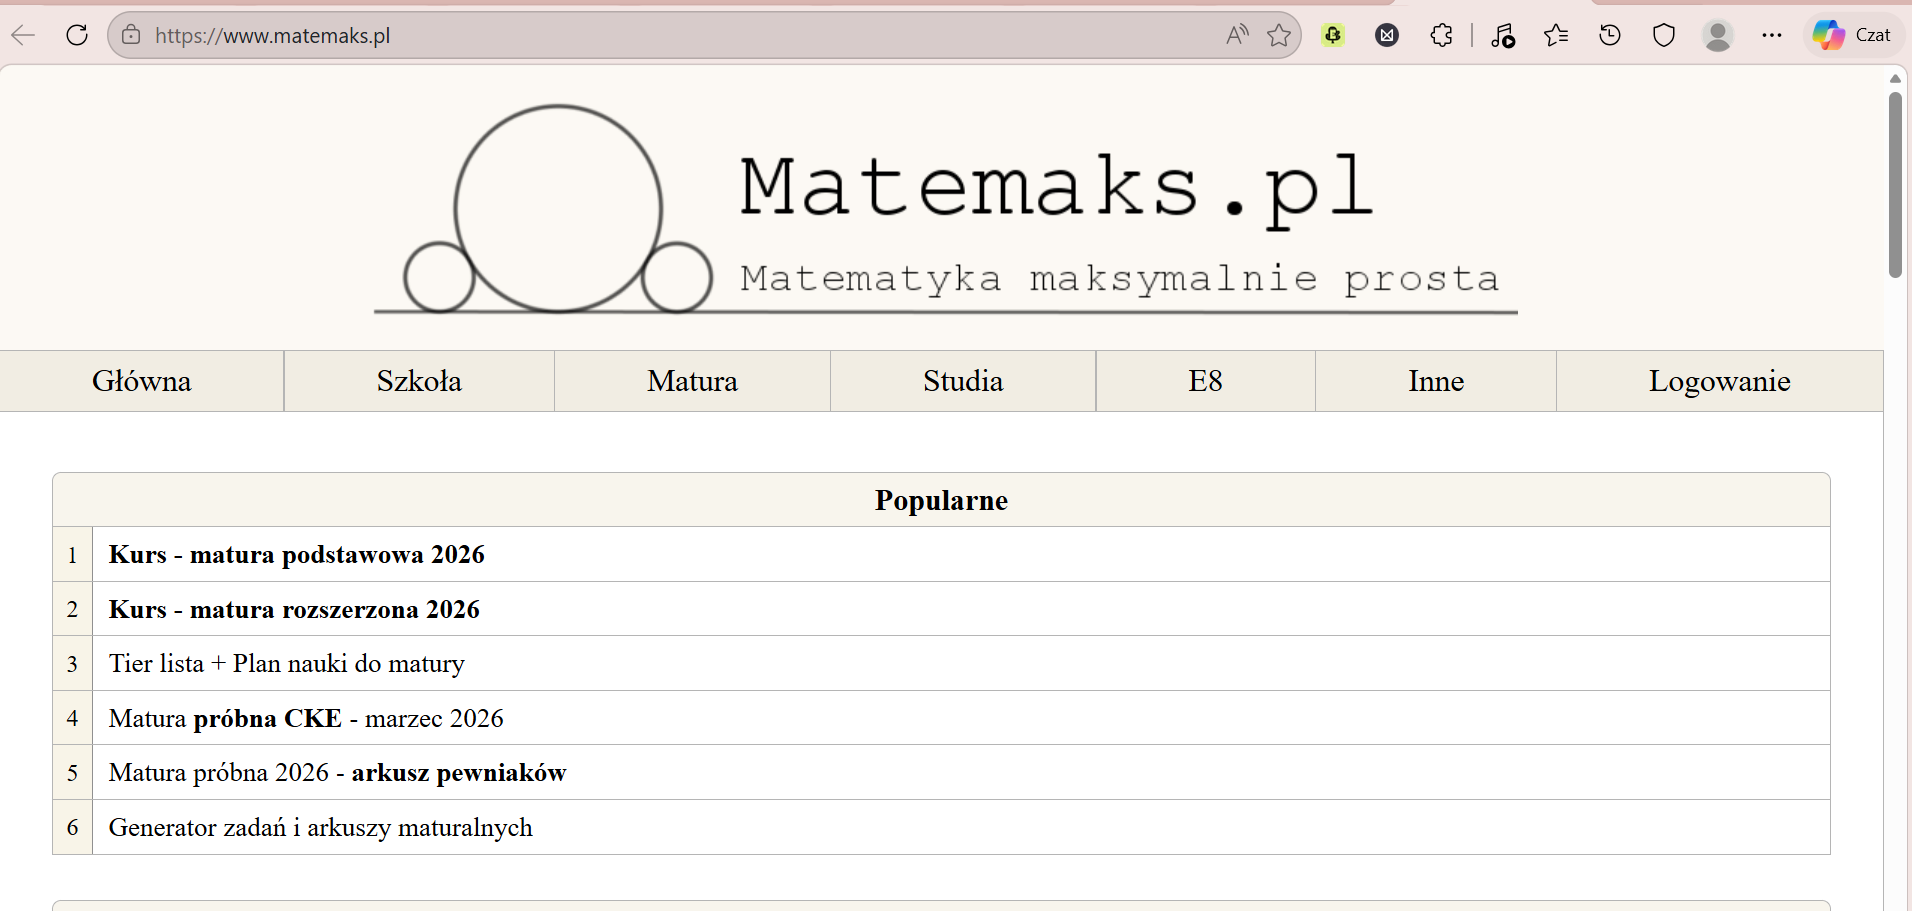Open the E8 menu item
1912x911 pixels.
tap(1205, 381)
